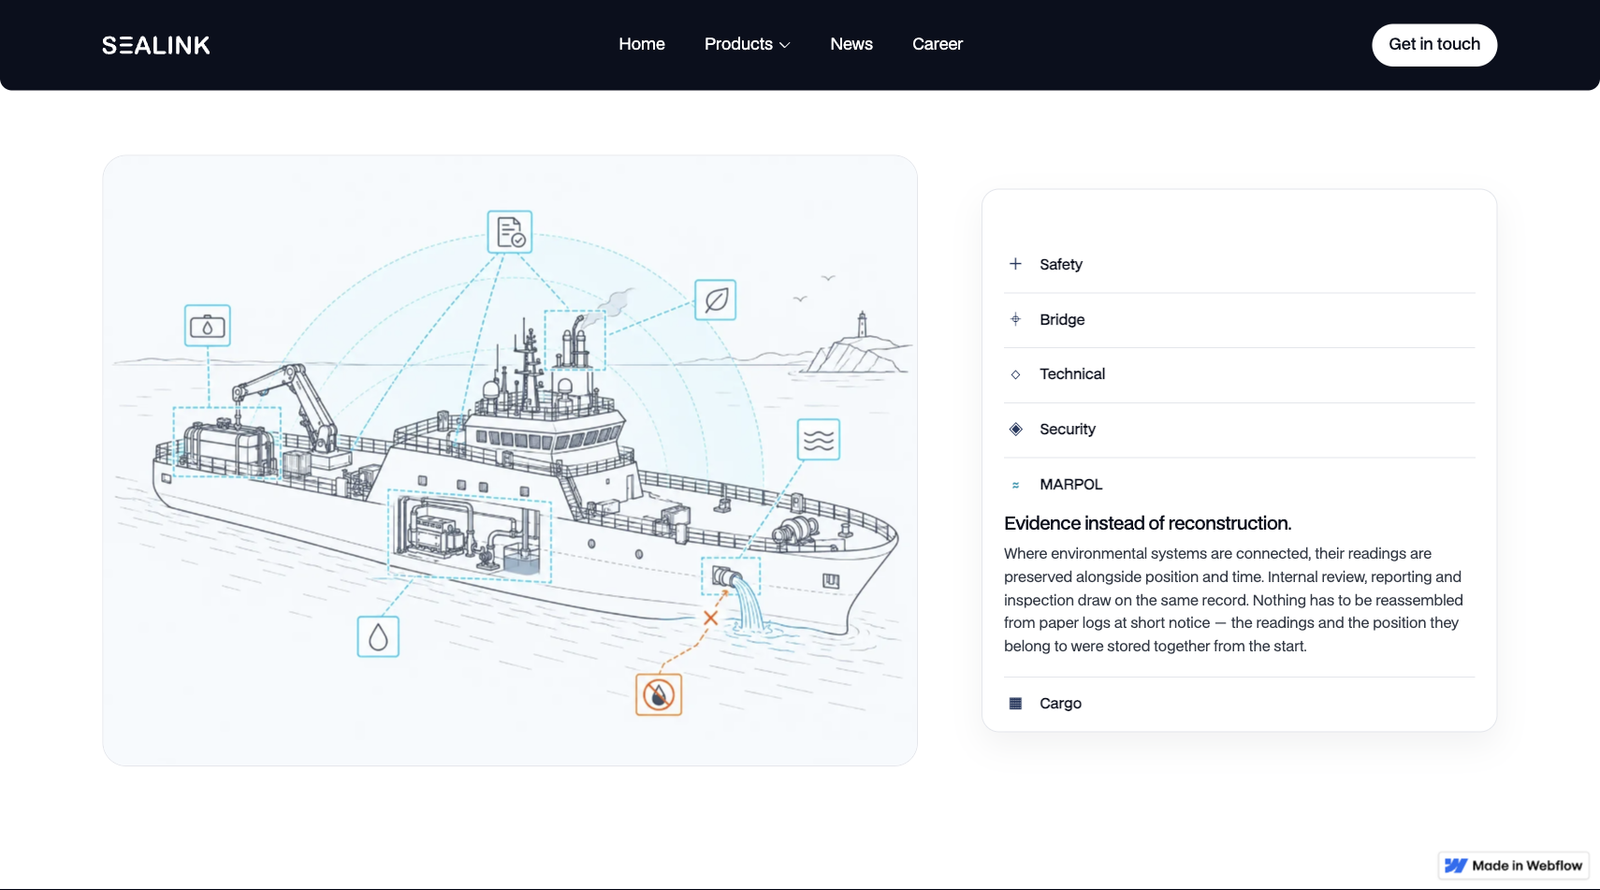The image size is (1600, 890).
Task: Click the leaf emissions icon
Action: 716,300
